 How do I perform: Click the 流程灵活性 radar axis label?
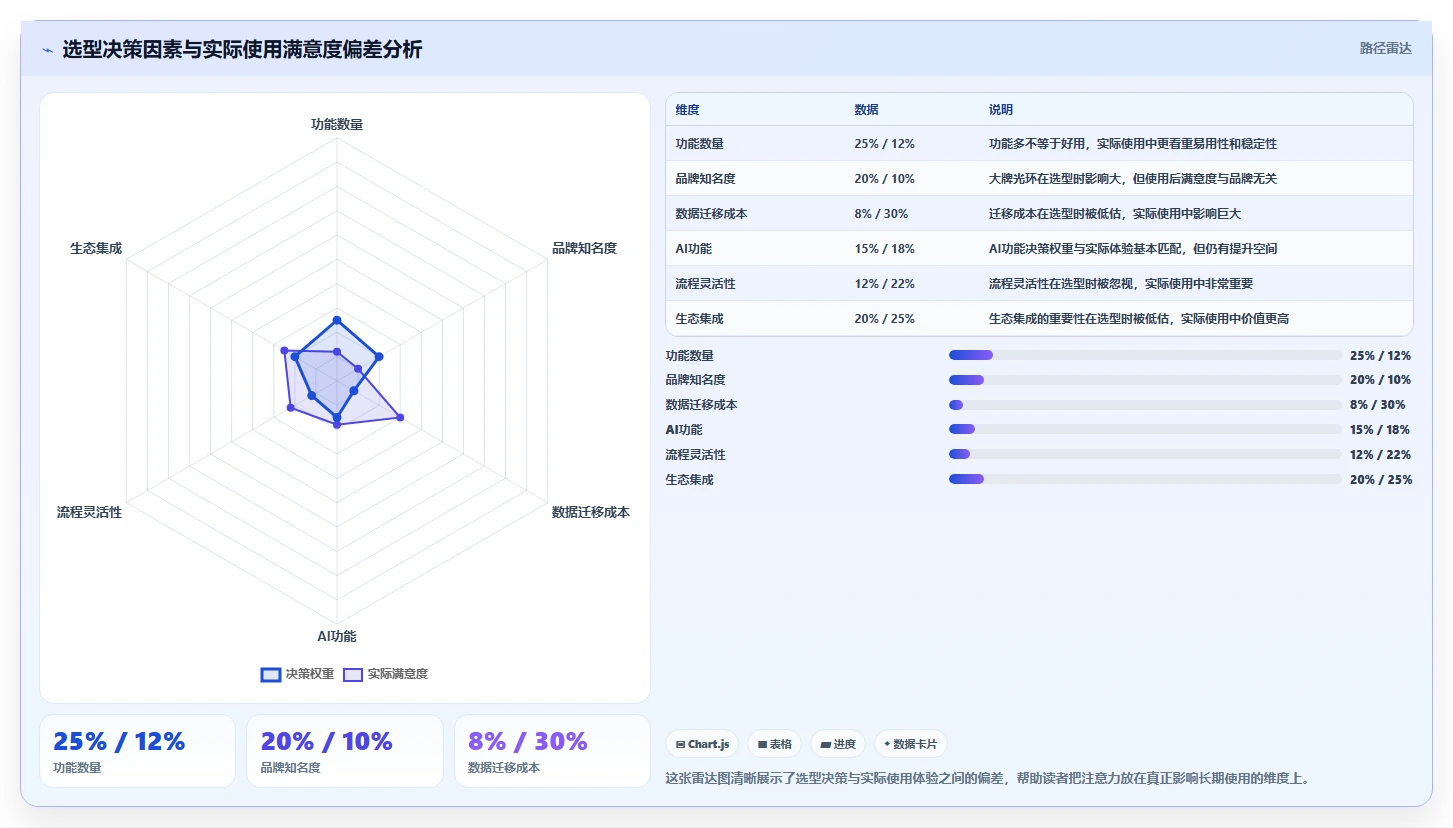[89, 512]
